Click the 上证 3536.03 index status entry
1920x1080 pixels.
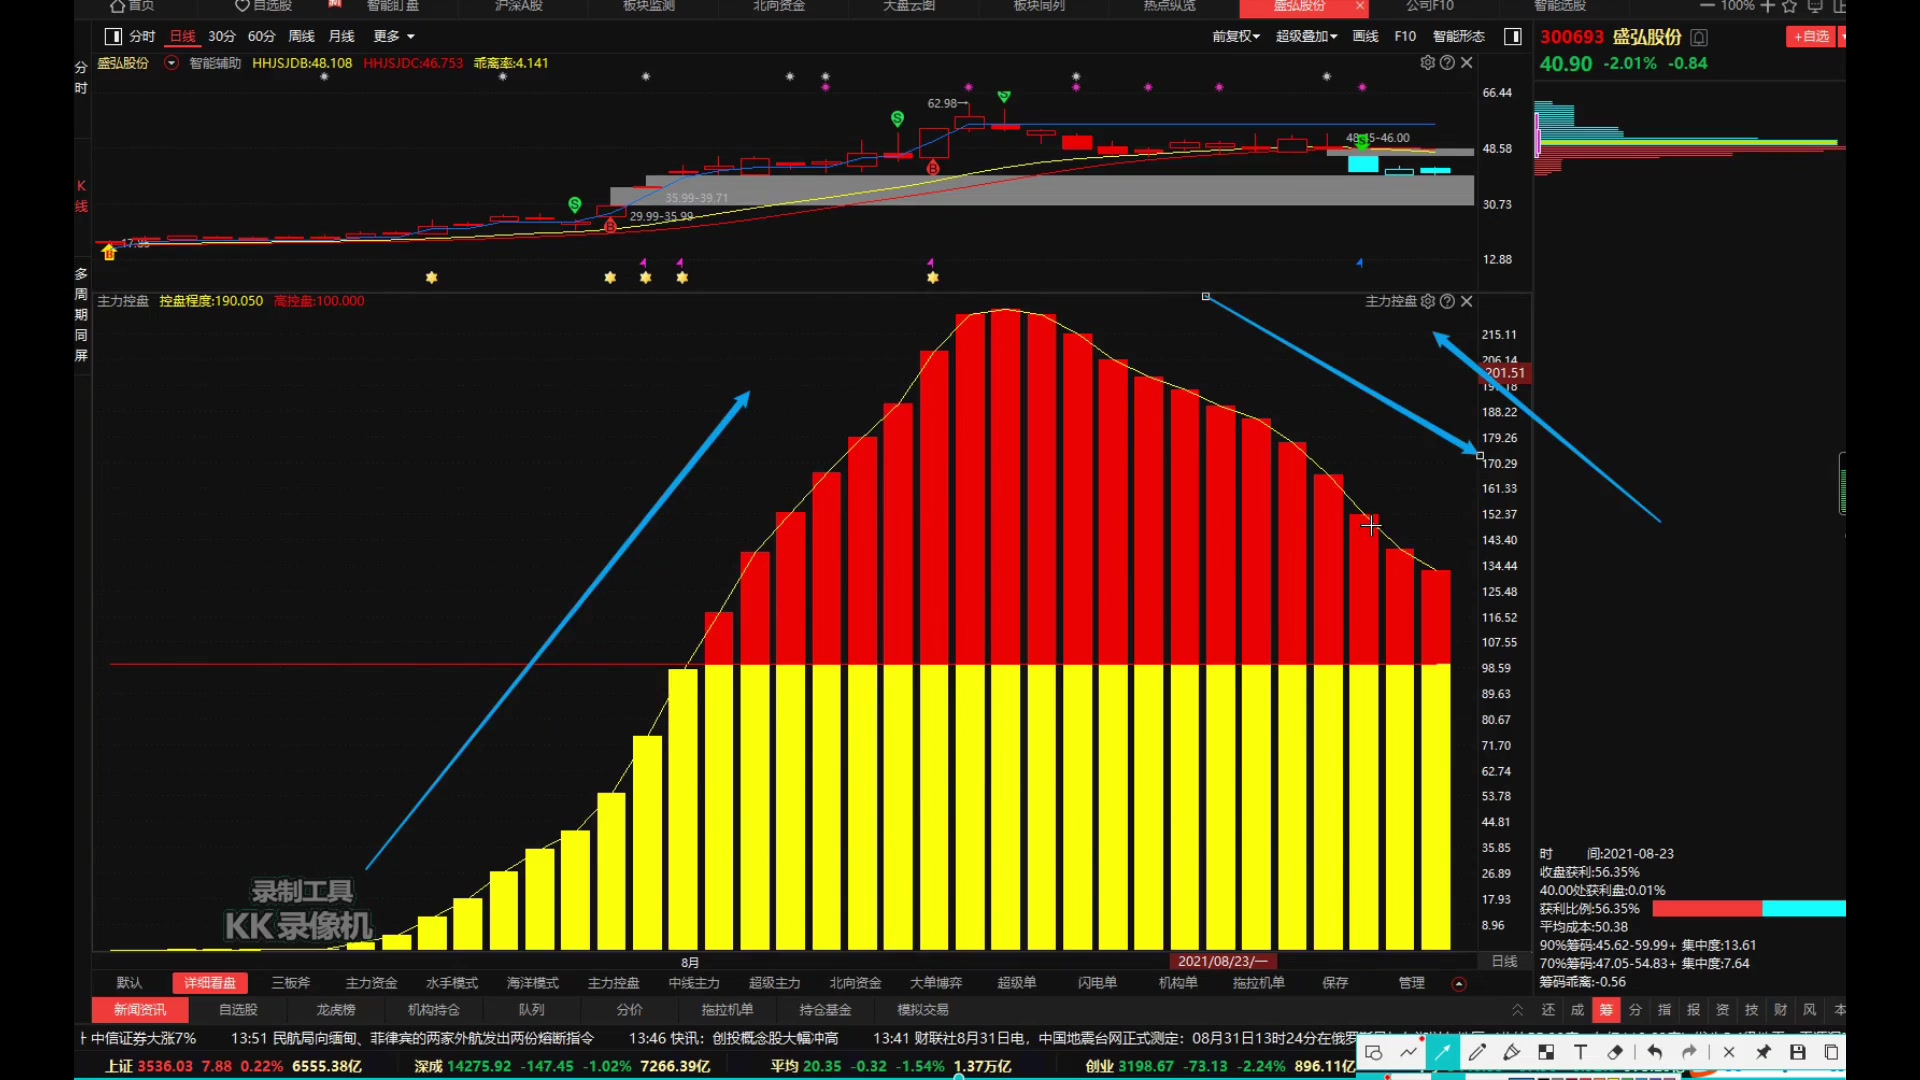(234, 1066)
